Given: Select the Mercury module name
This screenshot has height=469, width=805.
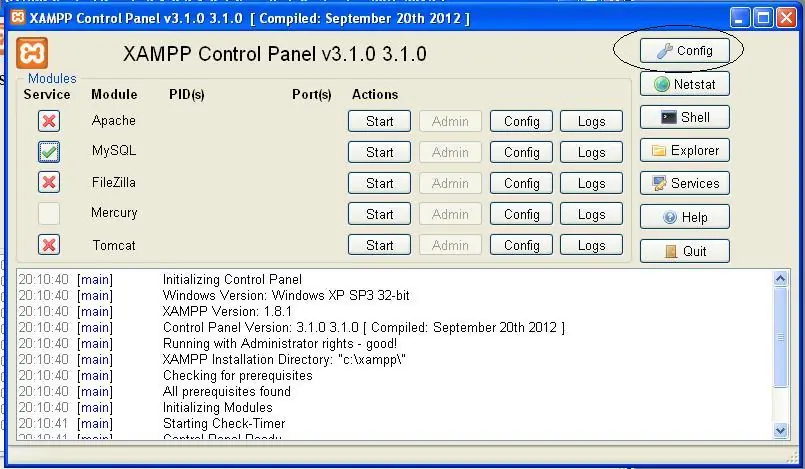Looking at the screenshot, I should click(x=114, y=213).
